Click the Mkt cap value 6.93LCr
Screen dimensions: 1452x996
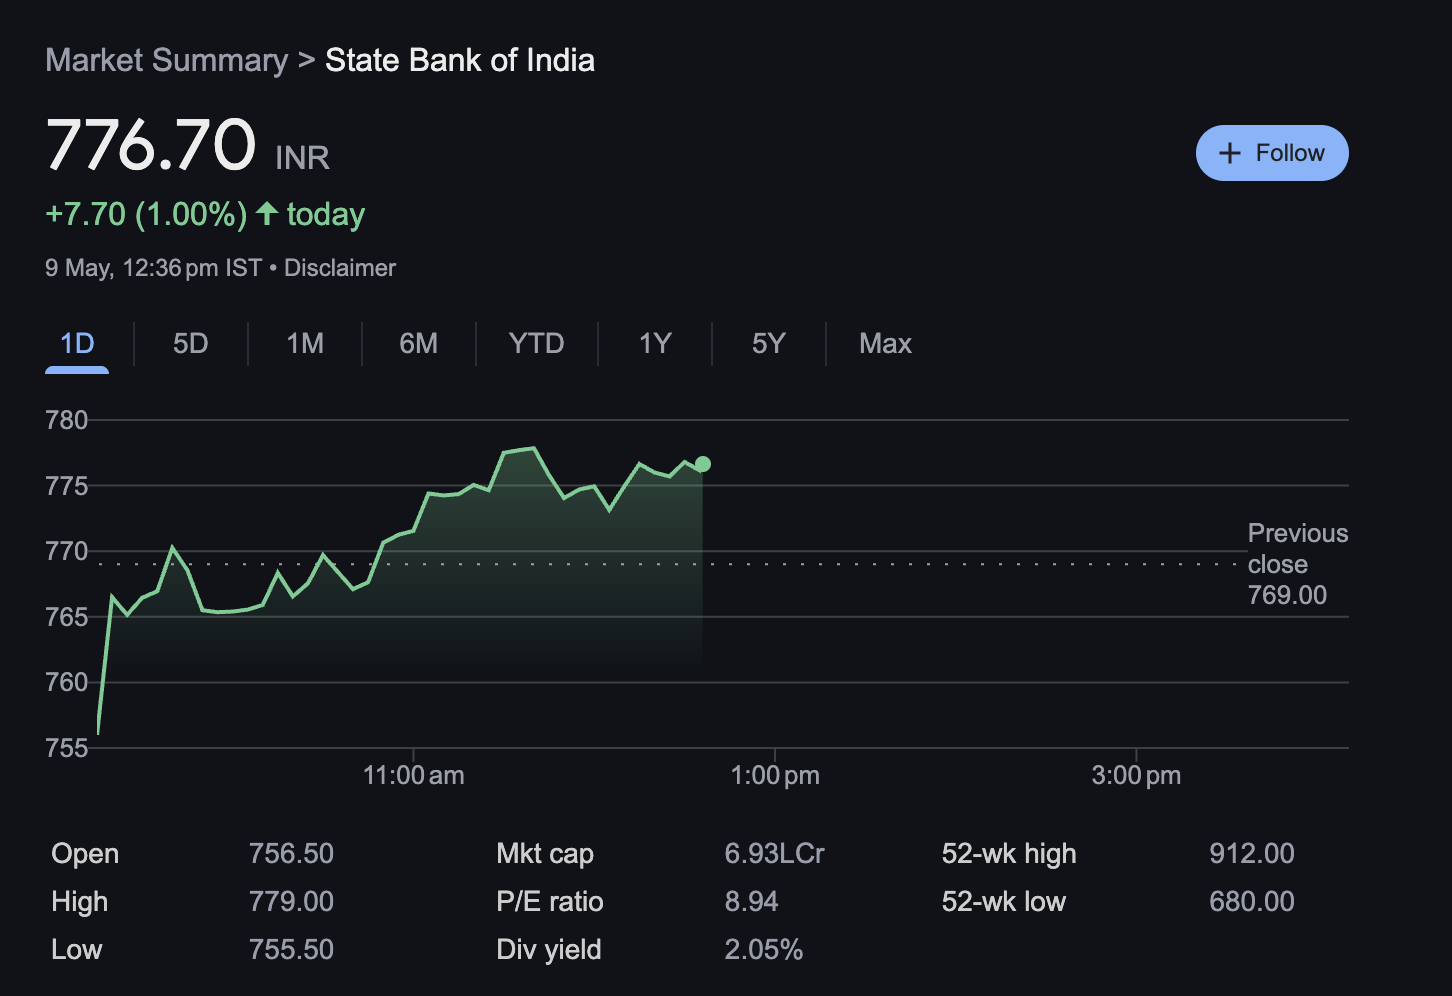[x=775, y=853]
